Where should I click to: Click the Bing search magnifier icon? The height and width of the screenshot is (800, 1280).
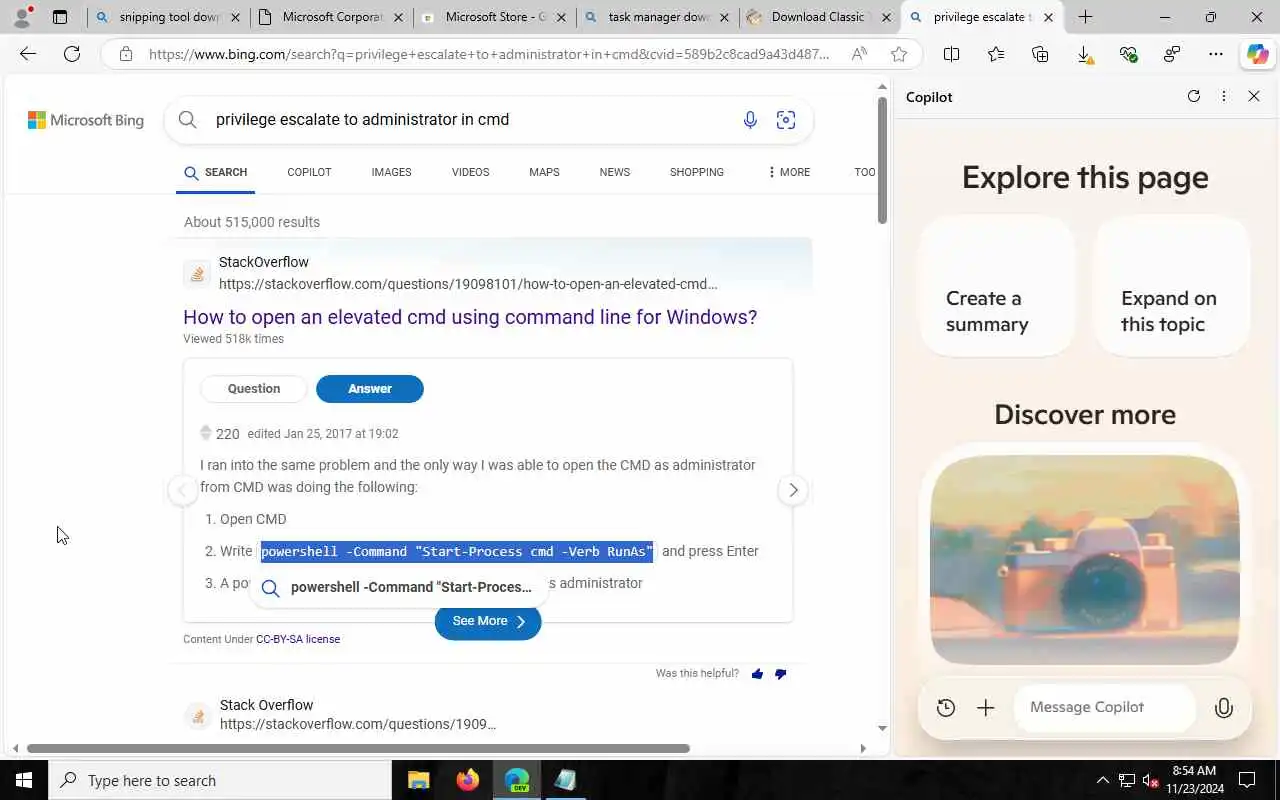(187, 120)
